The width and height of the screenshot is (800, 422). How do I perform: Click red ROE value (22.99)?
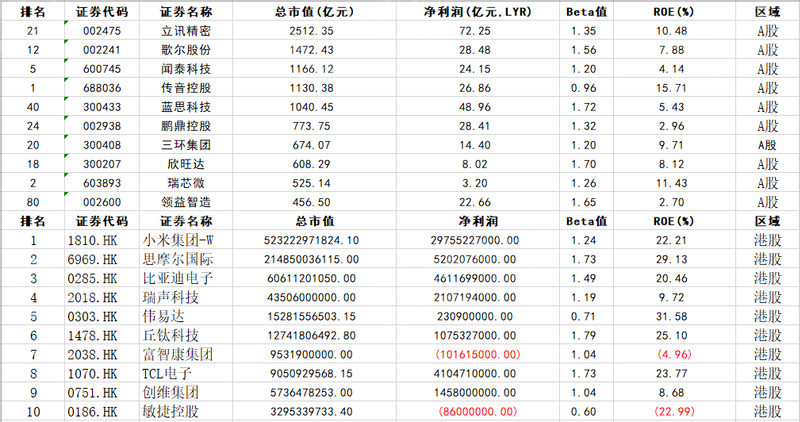point(673,411)
